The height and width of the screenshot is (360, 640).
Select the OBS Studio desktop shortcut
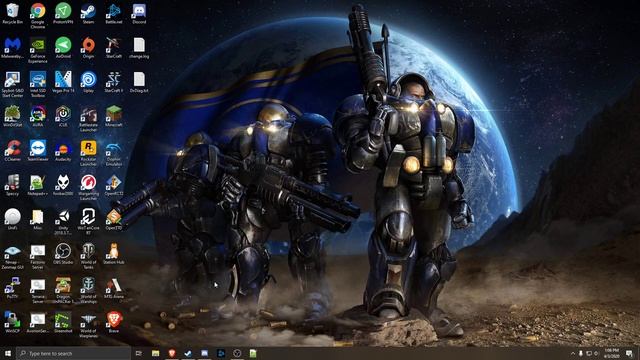(63, 254)
